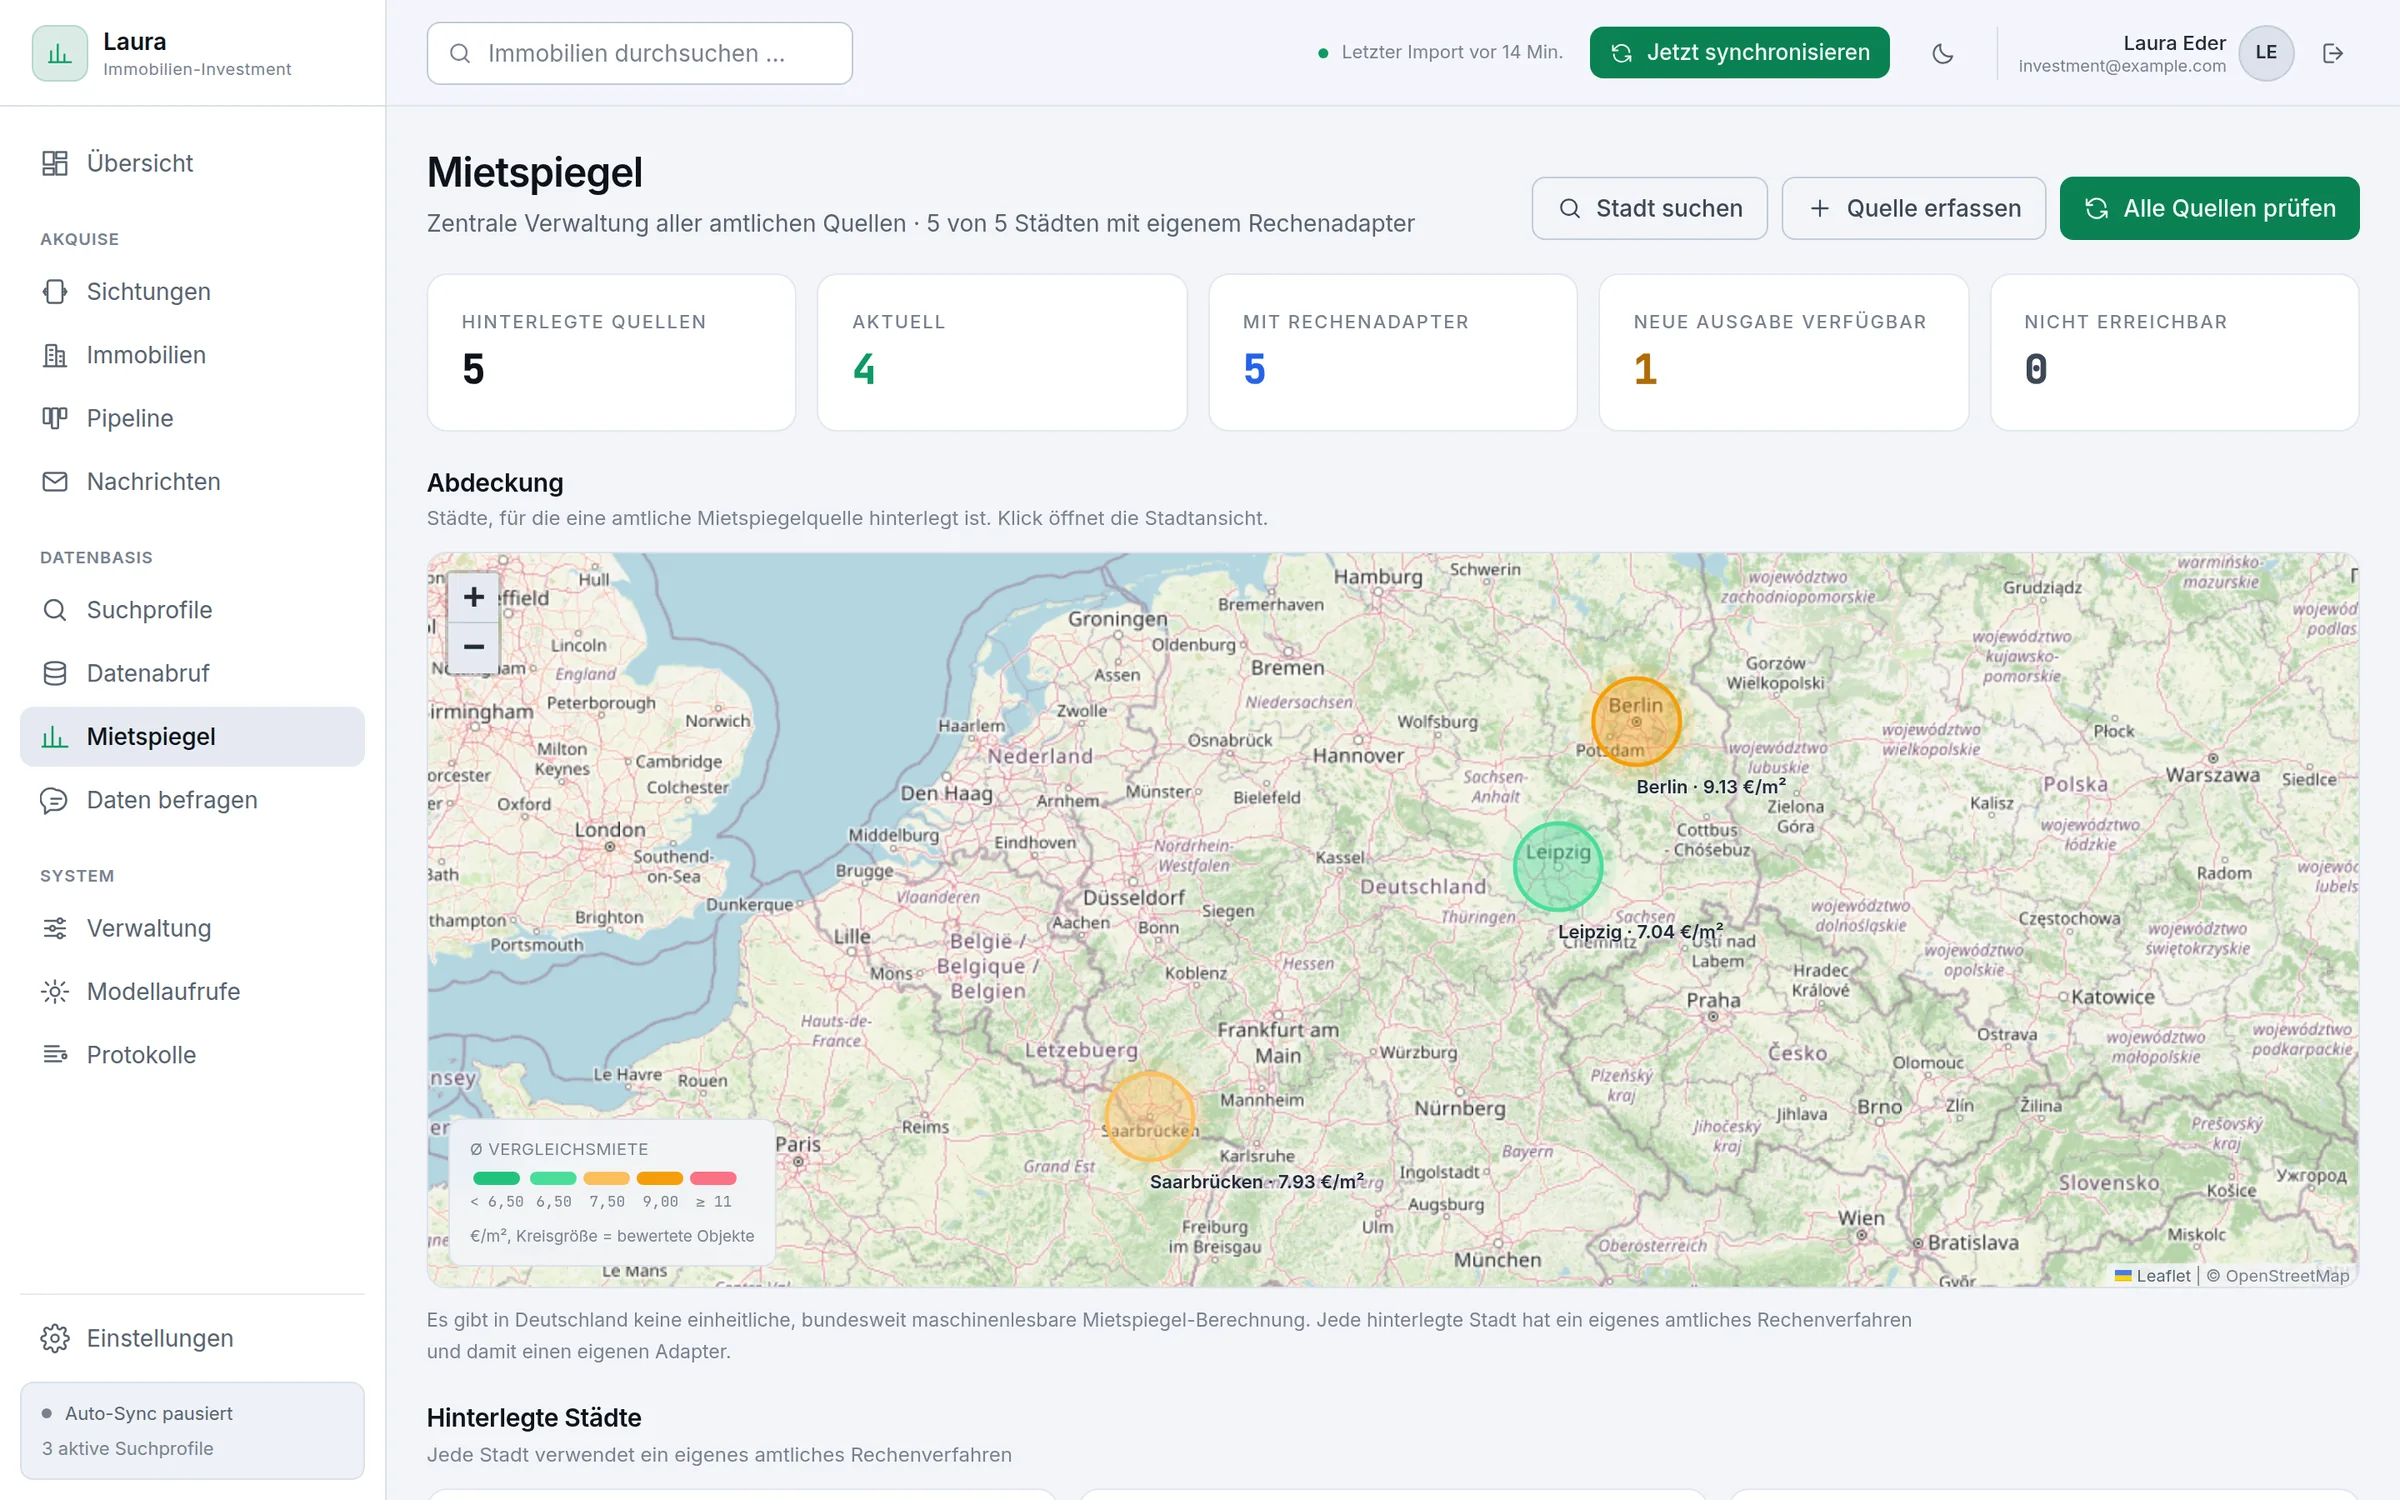This screenshot has height=1500, width=2400.
Task: Click the Mietspiegel chart icon in sidebar
Action: click(x=55, y=737)
